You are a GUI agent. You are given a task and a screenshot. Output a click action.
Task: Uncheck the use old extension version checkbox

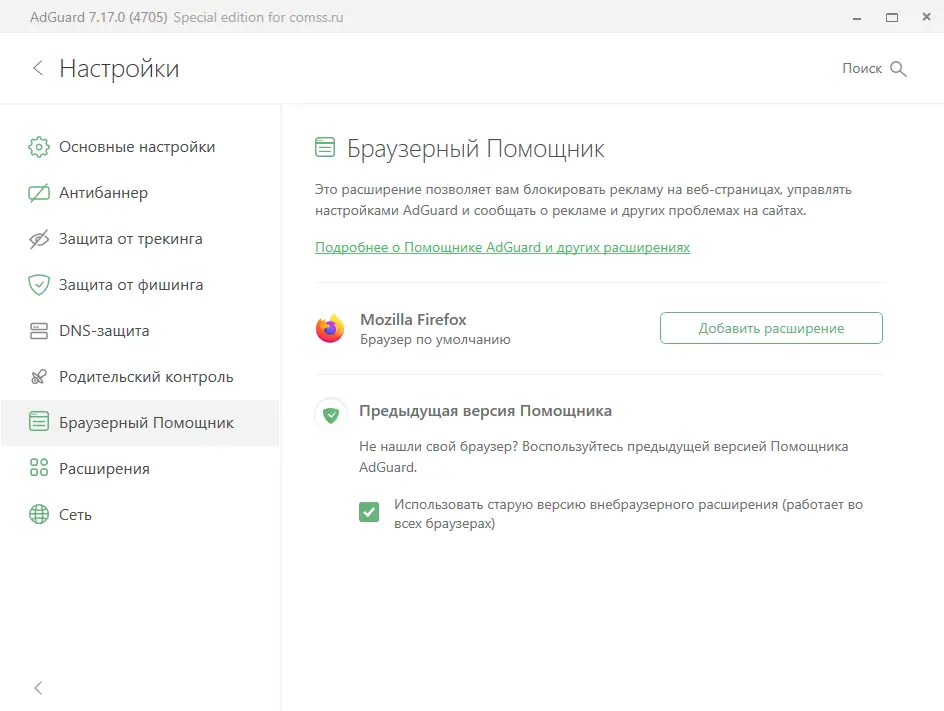[369, 512]
